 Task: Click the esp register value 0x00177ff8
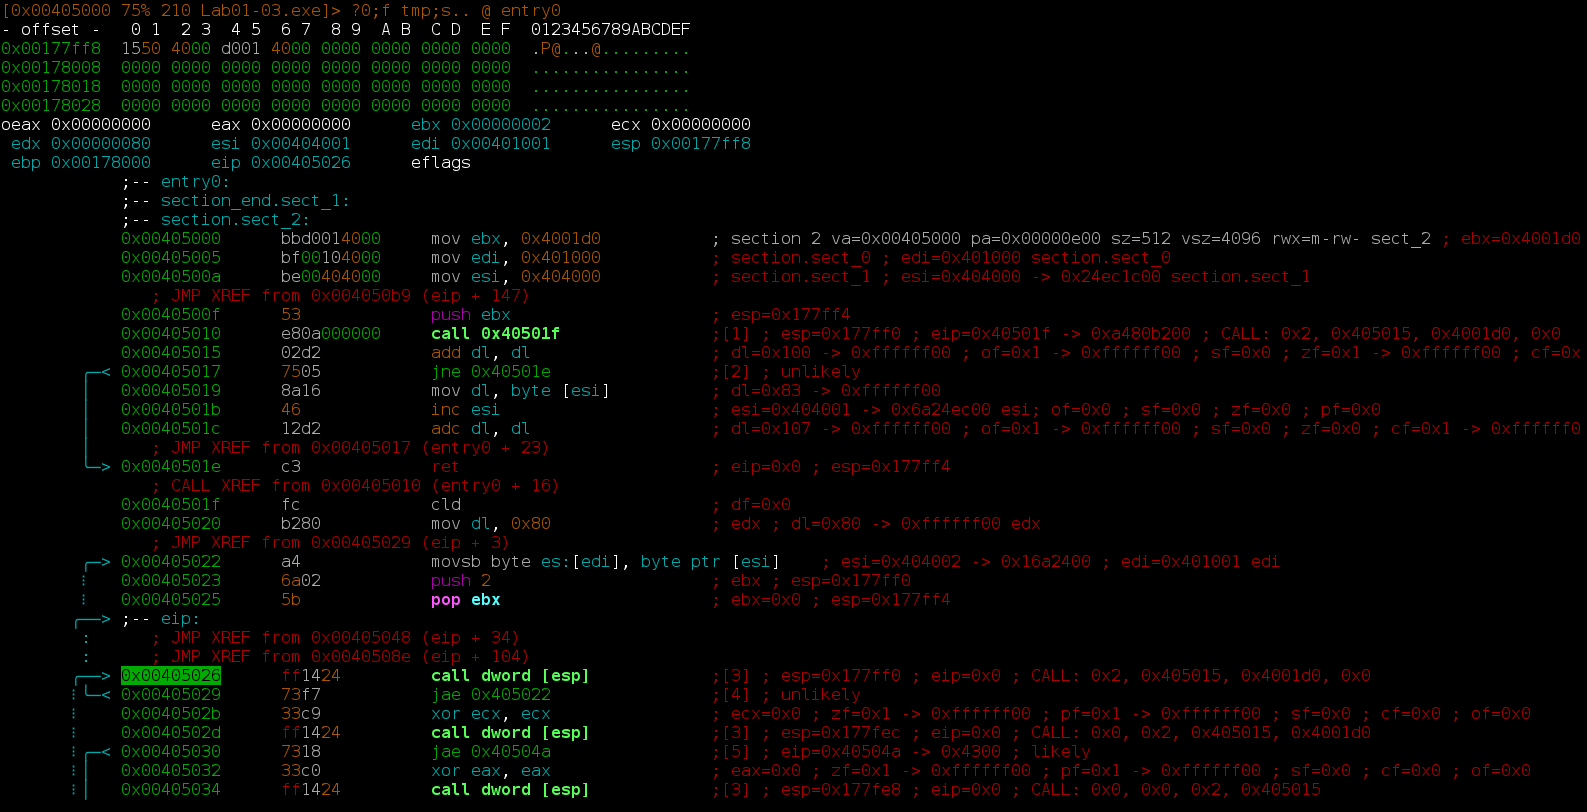pyautogui.click(x=701, y=143)
